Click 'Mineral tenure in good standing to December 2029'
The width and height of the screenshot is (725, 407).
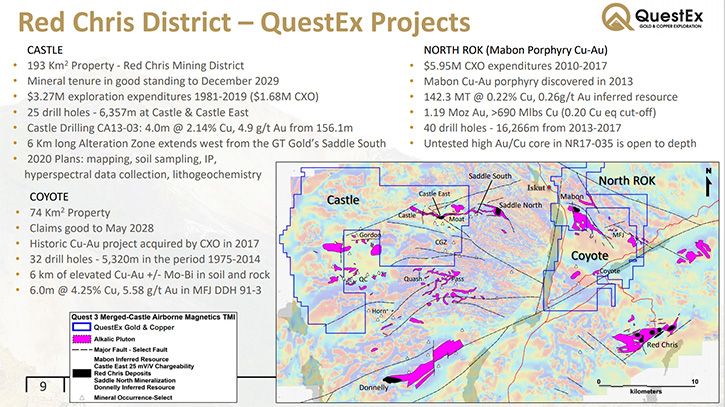pos(153,81)
